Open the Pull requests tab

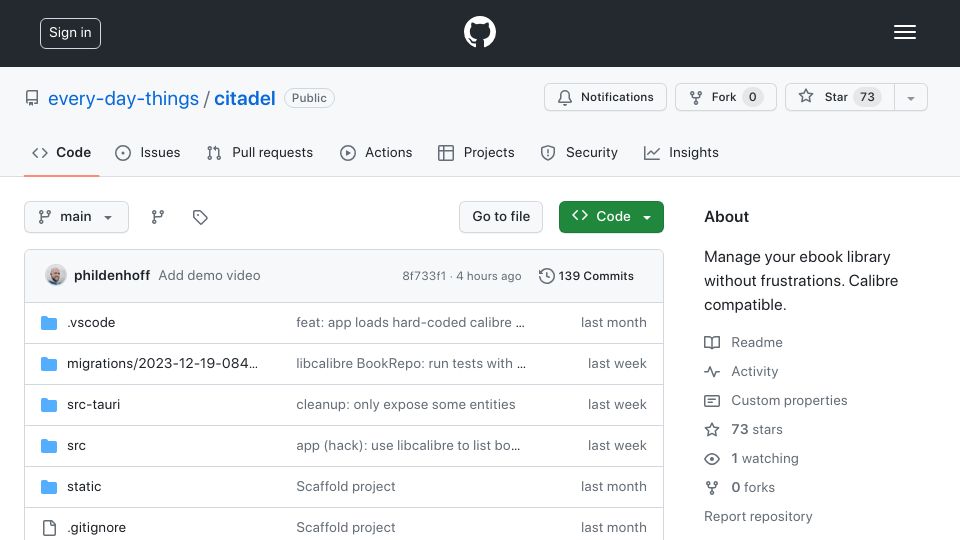click(x=260, y=152)
